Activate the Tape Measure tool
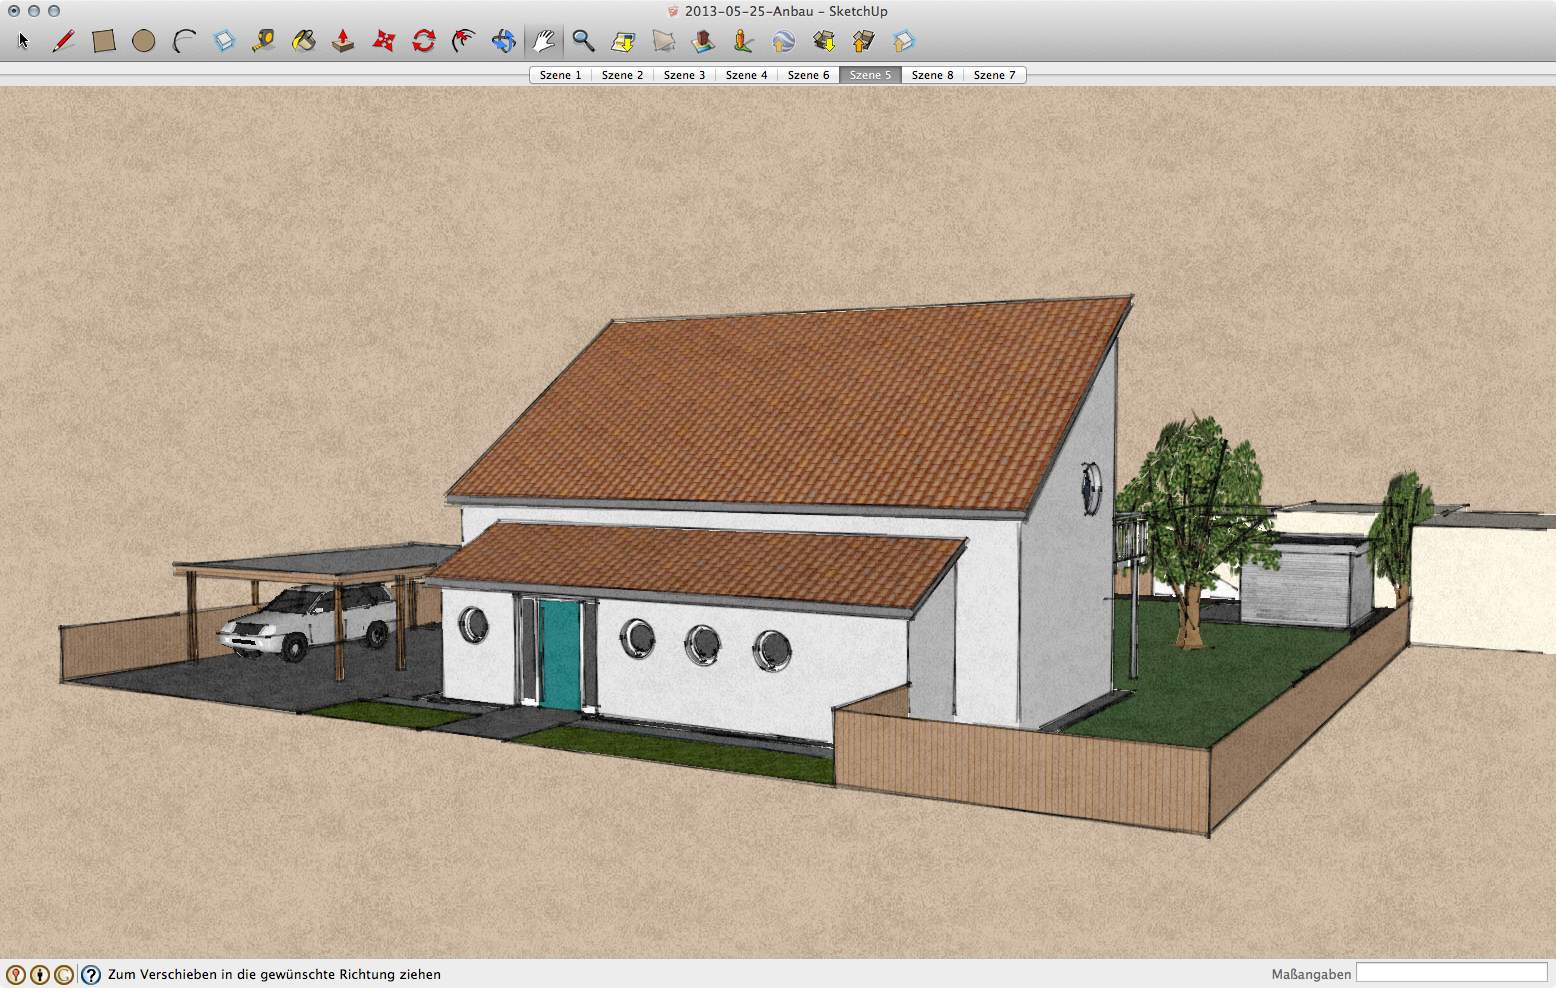Viewport: 1556px width, 988px height. (x=264, y=41)
